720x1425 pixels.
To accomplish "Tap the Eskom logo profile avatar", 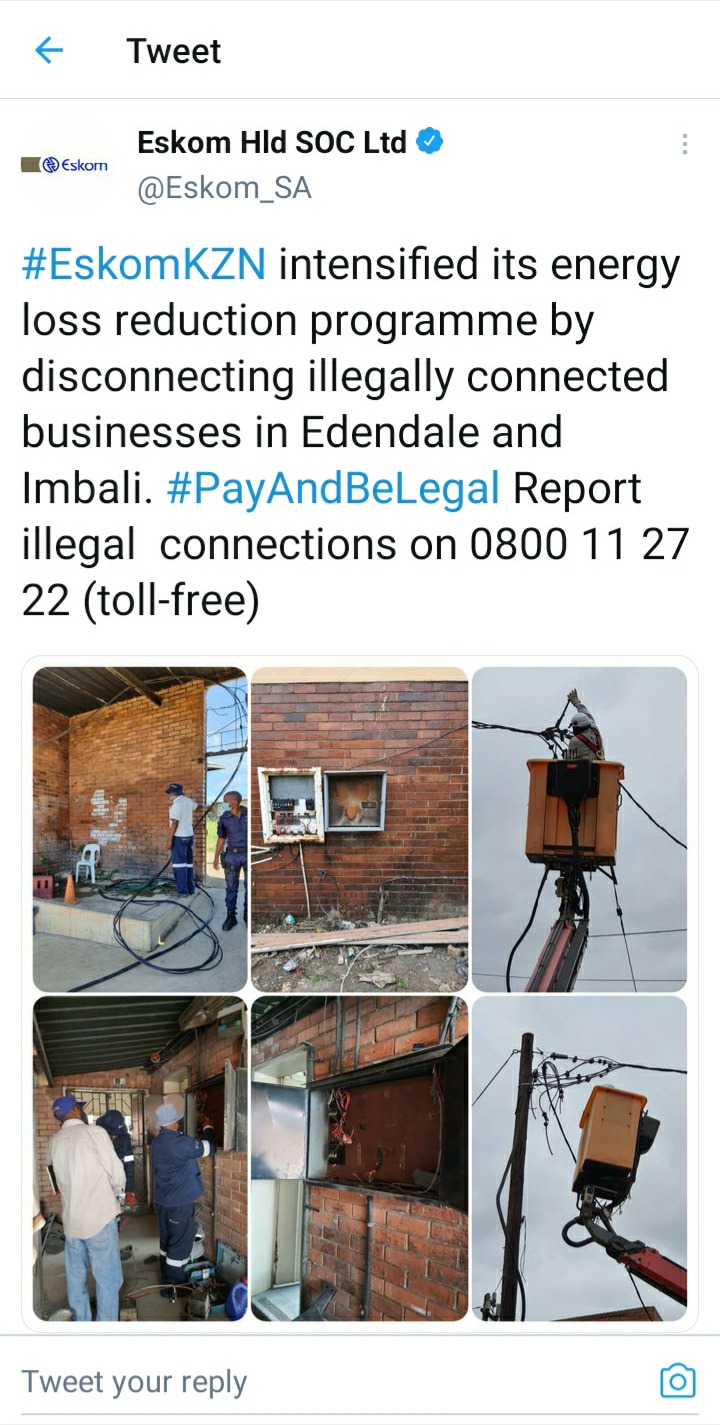I will click(65, 165).
